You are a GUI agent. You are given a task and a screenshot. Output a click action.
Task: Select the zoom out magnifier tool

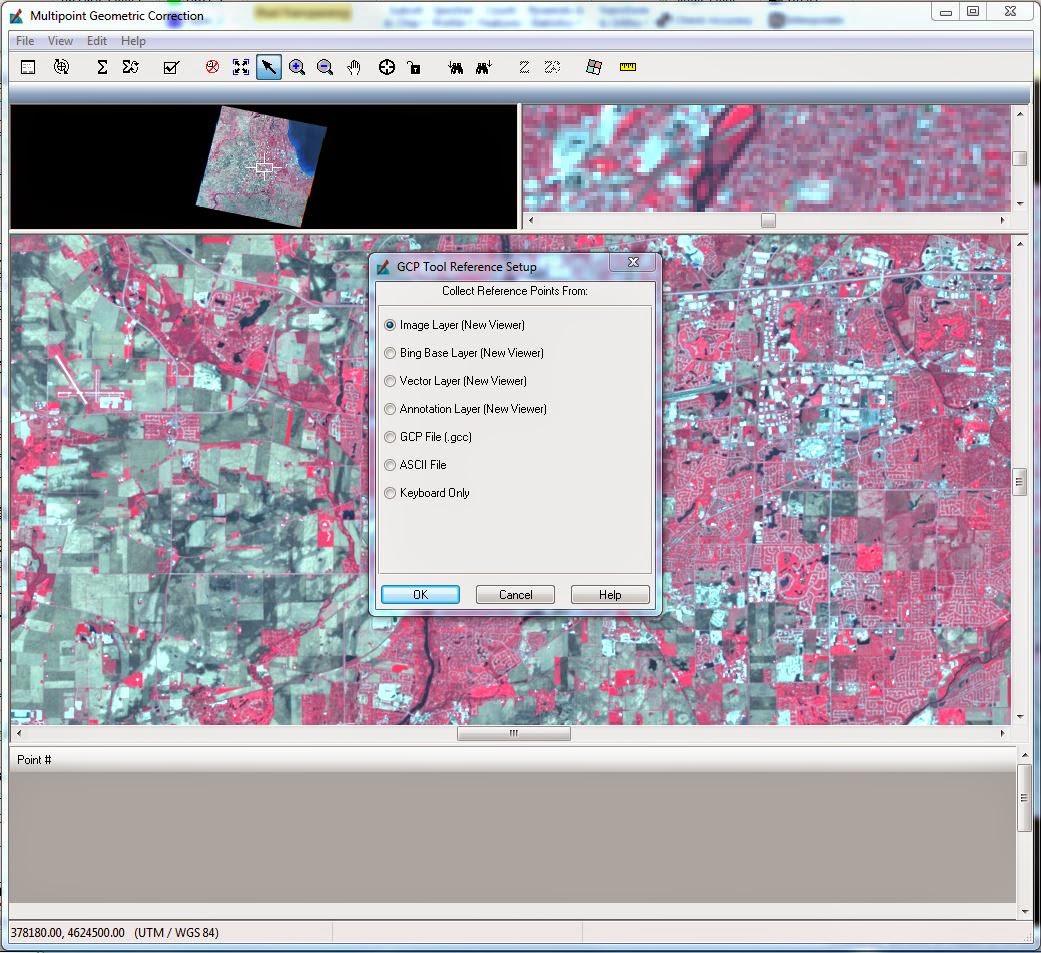click(325, 67)
